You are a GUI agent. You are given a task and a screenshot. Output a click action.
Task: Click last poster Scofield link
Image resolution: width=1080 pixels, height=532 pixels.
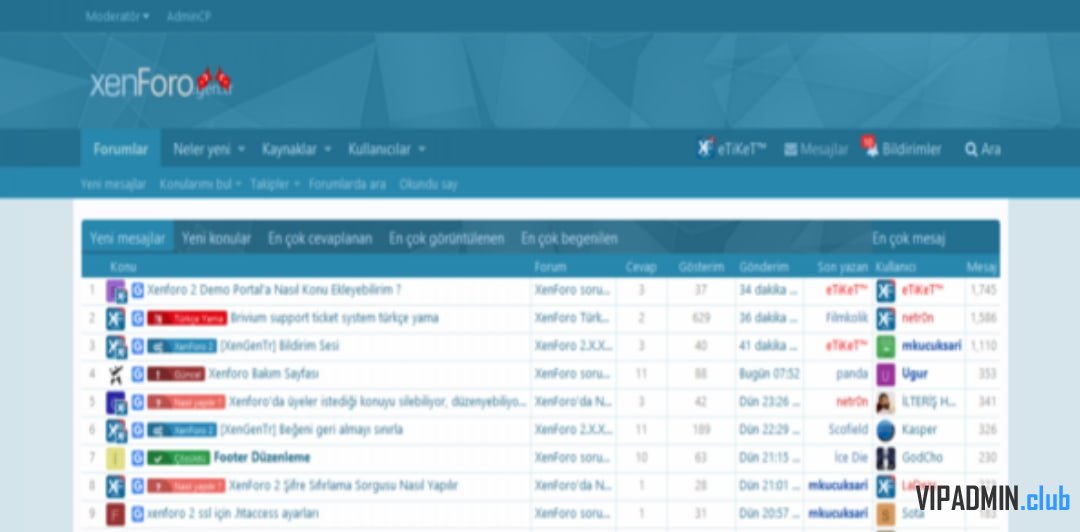[x=848, y=429]
